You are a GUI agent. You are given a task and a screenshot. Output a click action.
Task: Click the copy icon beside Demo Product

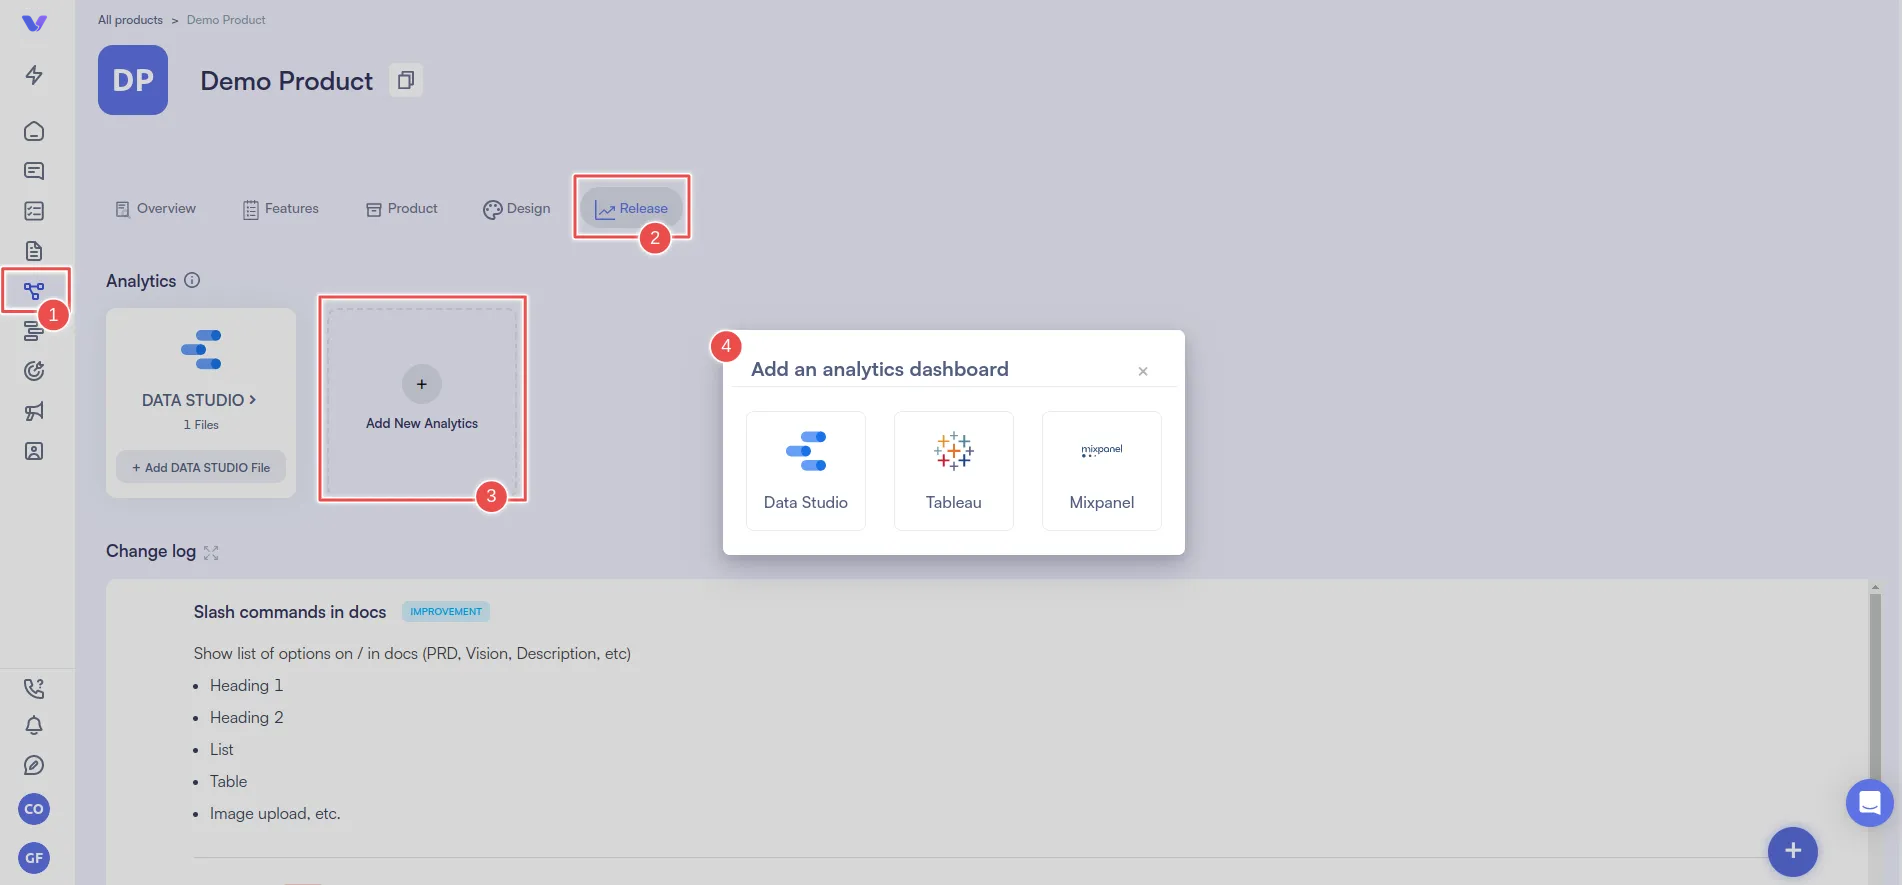[405, 80]
